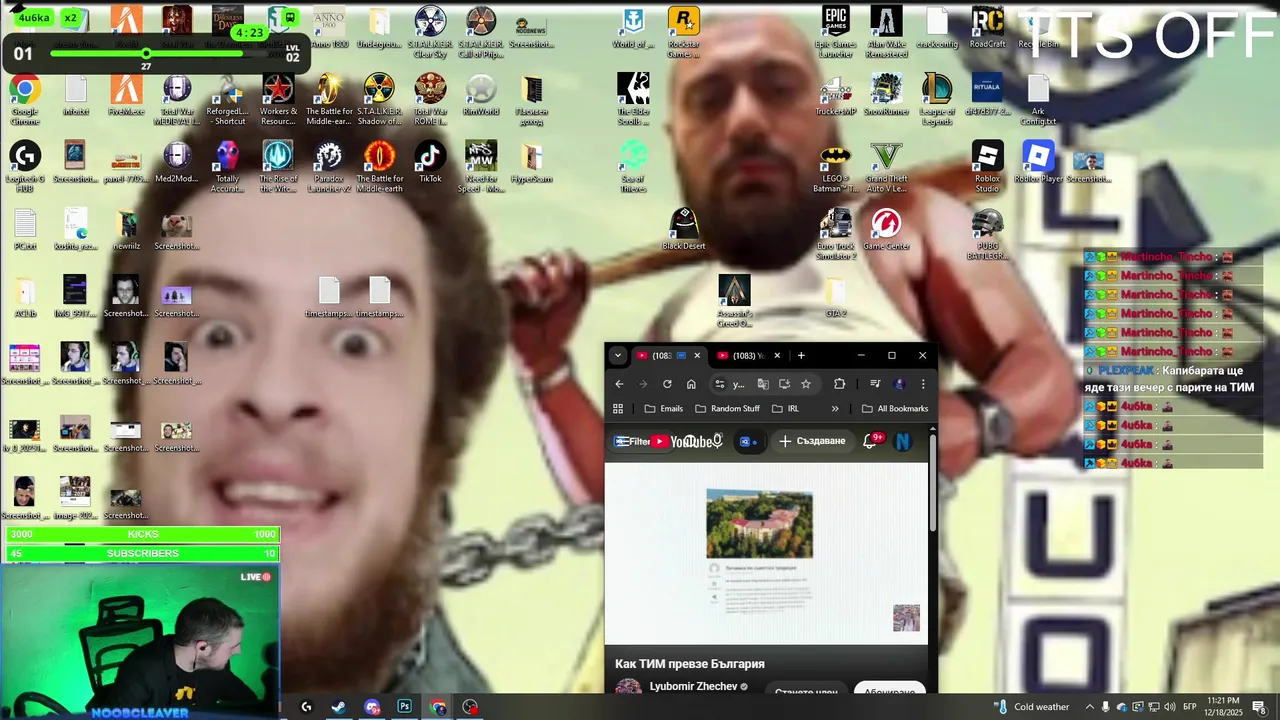Open Black Desert desktop shortcut

[x=684, y=229]
